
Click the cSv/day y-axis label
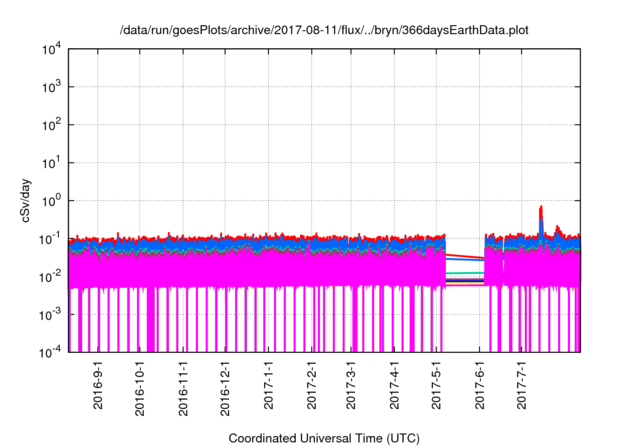[x=25, y=200]
